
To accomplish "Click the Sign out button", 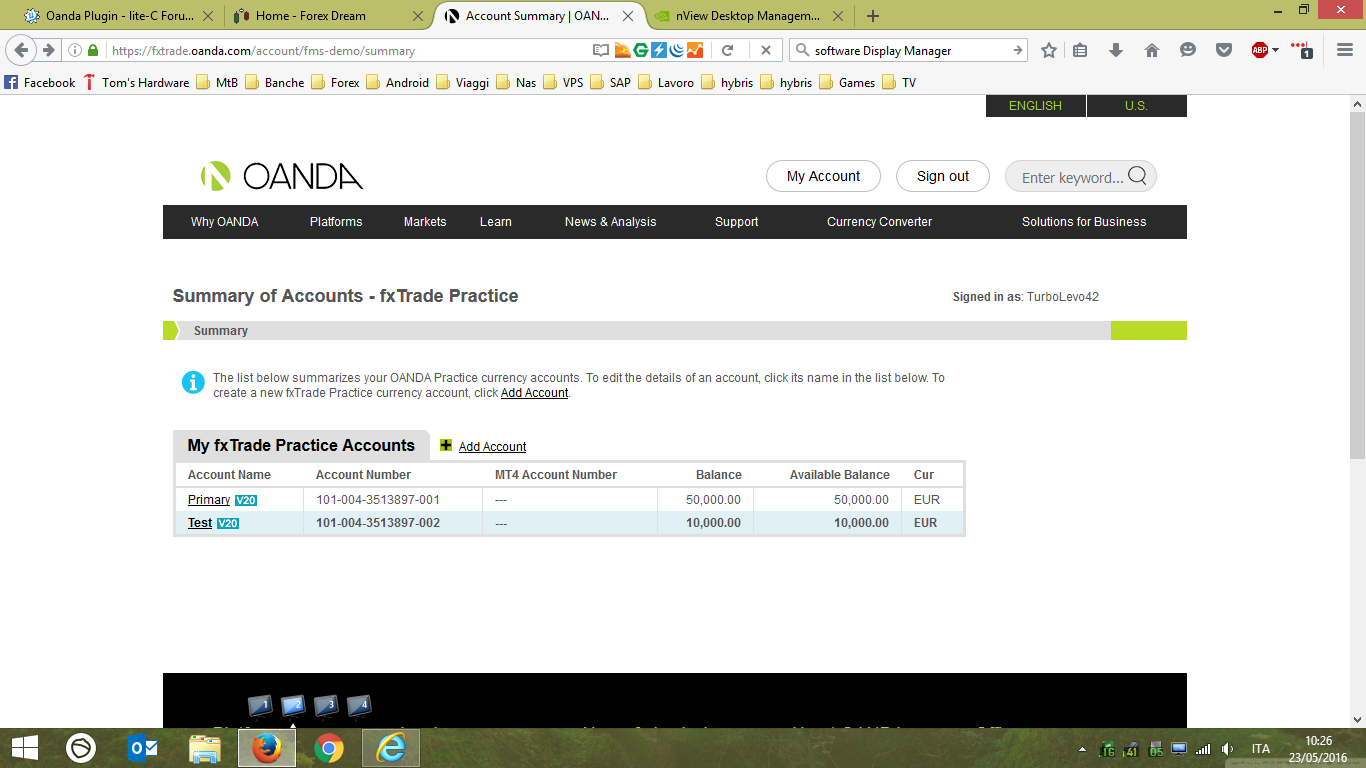I will pos(942,176).
